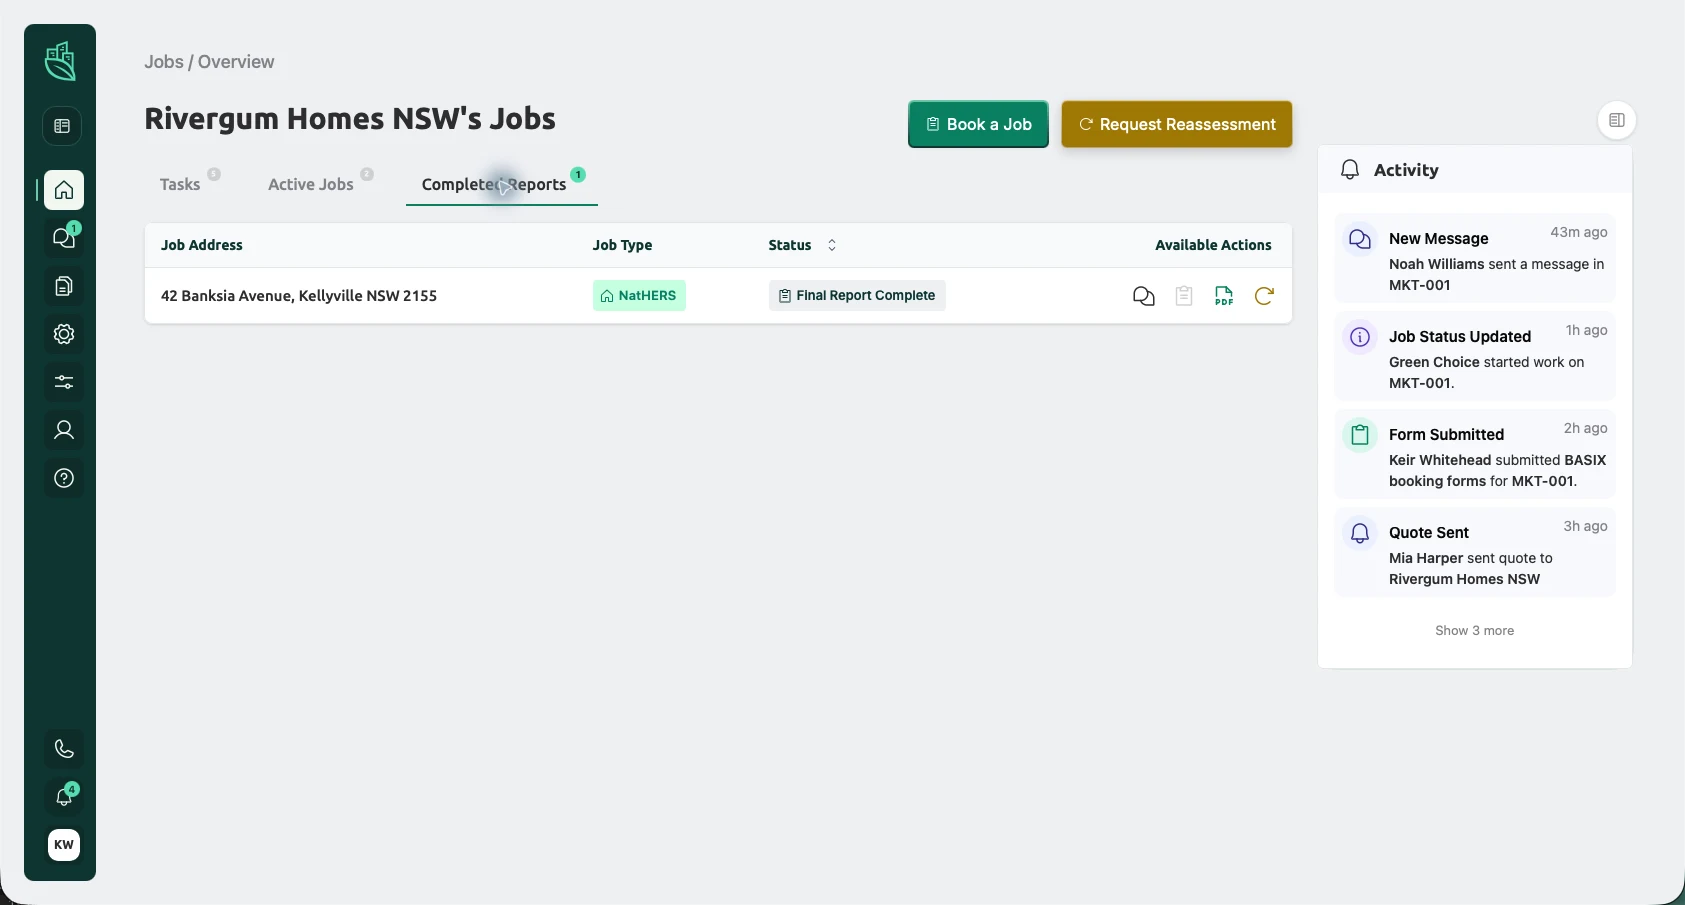Click the phone icon in sidebar
Screen dimensions: 1685x905
(x=64, y=749)
